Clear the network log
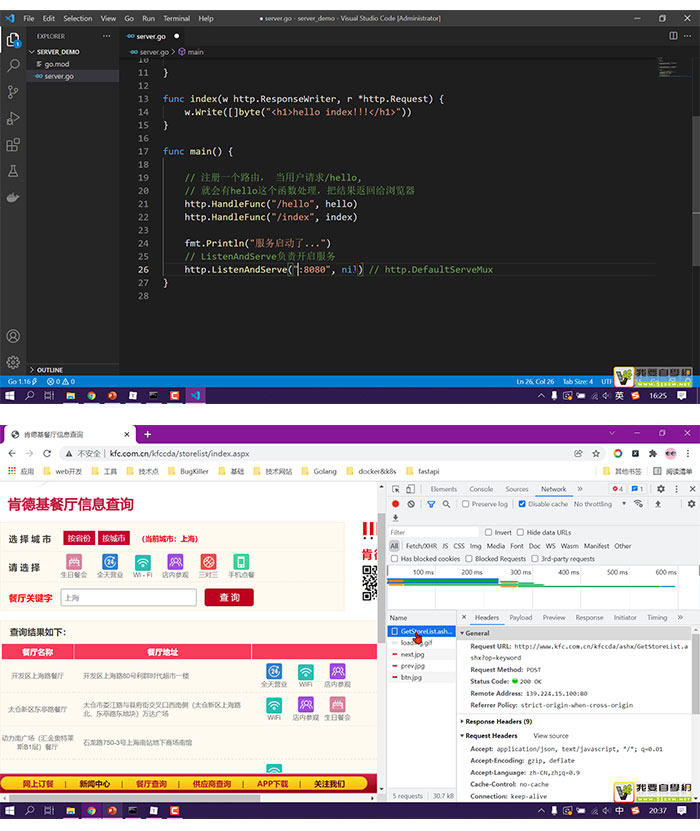700x831 pixels. (x=411, y=504)
